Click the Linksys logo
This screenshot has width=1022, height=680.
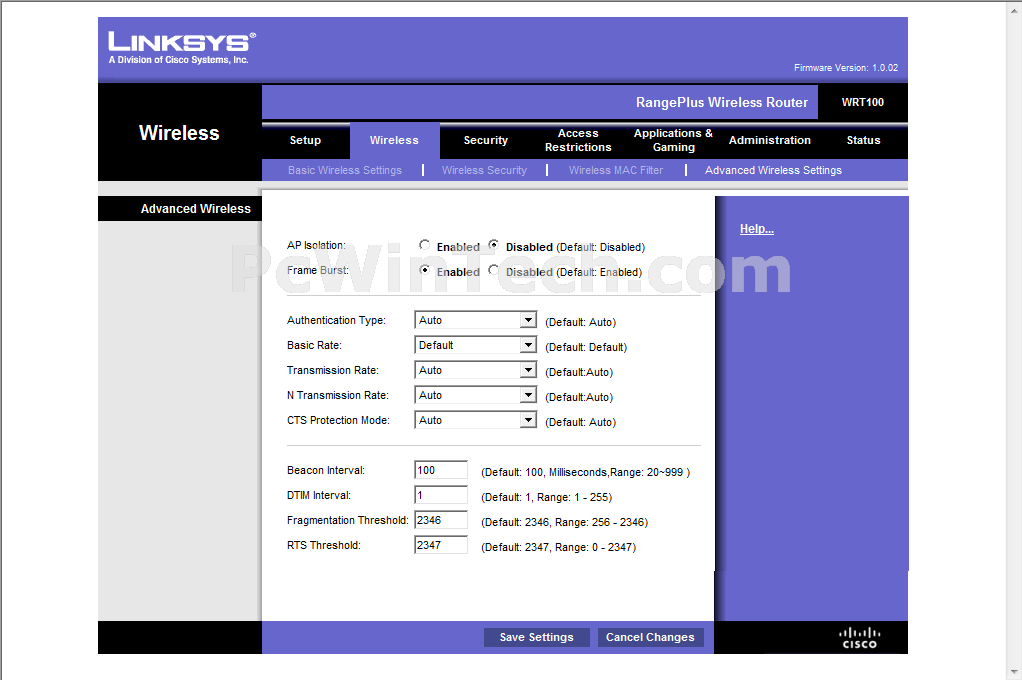tap(182, 48)
